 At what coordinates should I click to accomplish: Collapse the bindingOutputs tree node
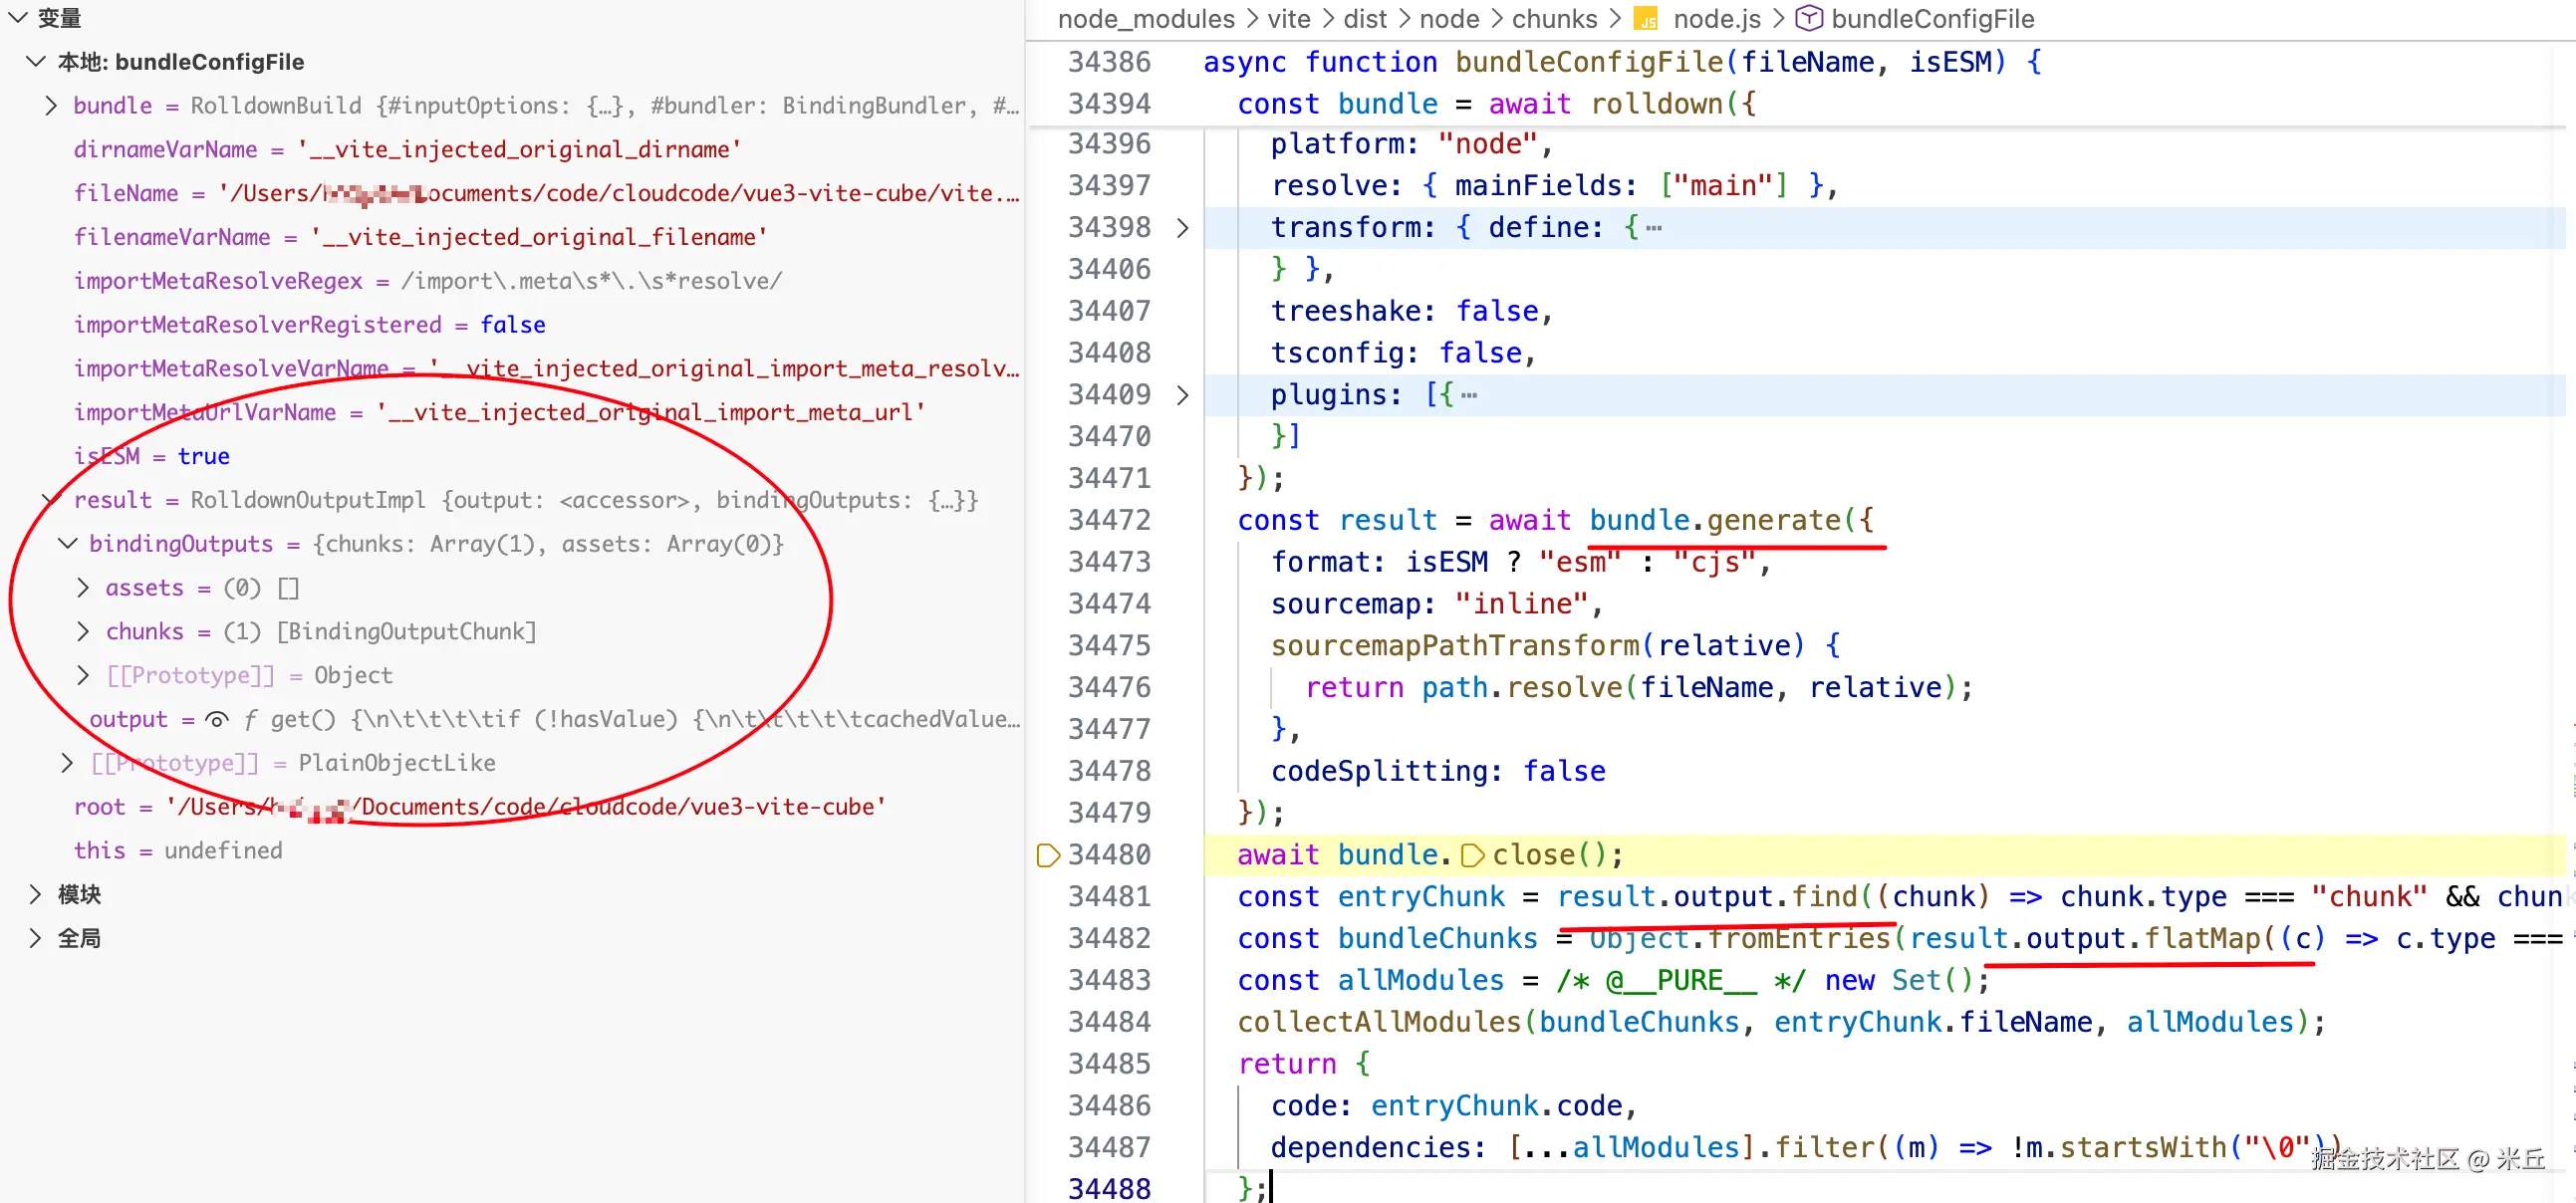[67, 544]
